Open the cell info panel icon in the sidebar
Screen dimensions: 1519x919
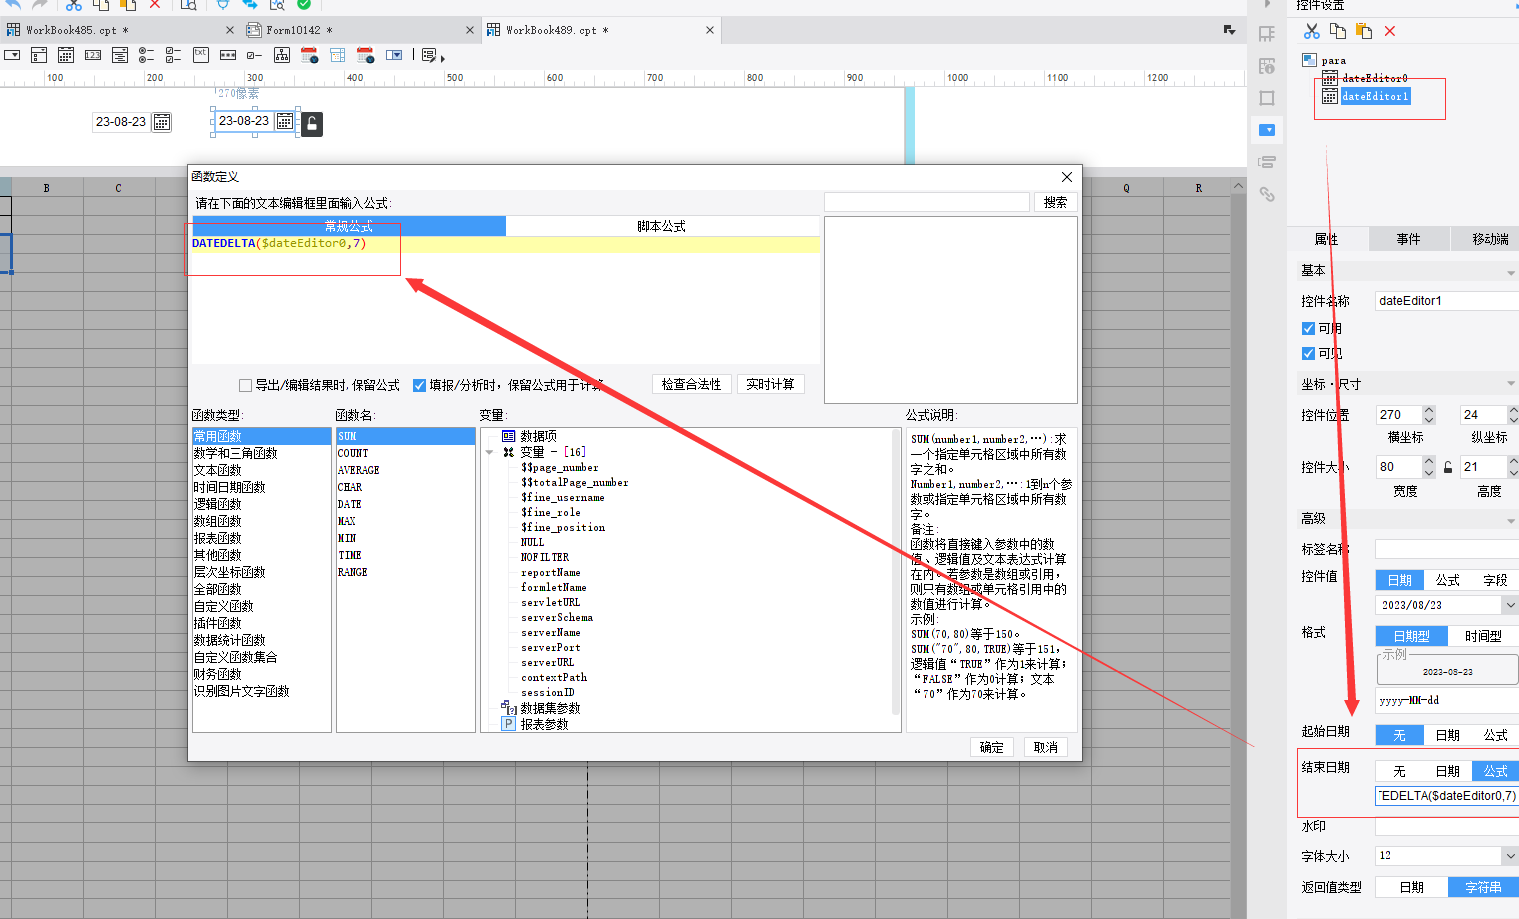pyautogui.click(x=1267, y=66)
